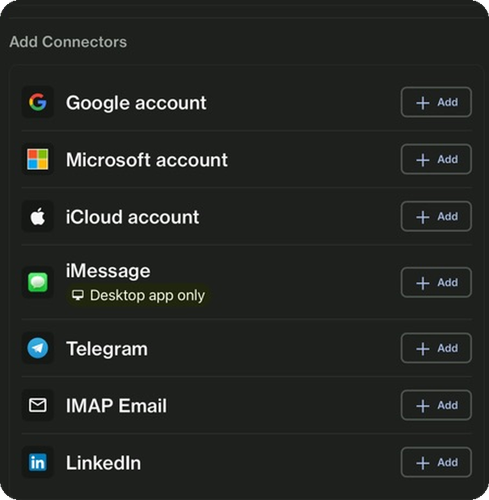The image size is (489, 500).
Task: Select the Microsoft account label
Action: click(147, 160)
